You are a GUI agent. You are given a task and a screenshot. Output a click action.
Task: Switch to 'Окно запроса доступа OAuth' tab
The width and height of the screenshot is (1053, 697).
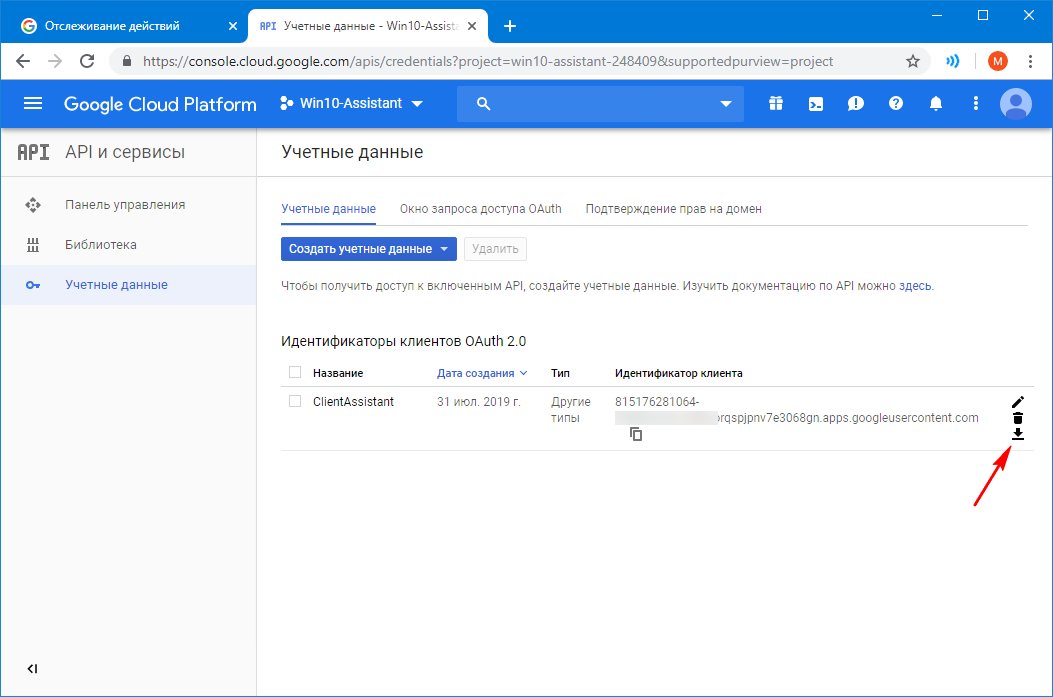[480, 209]
